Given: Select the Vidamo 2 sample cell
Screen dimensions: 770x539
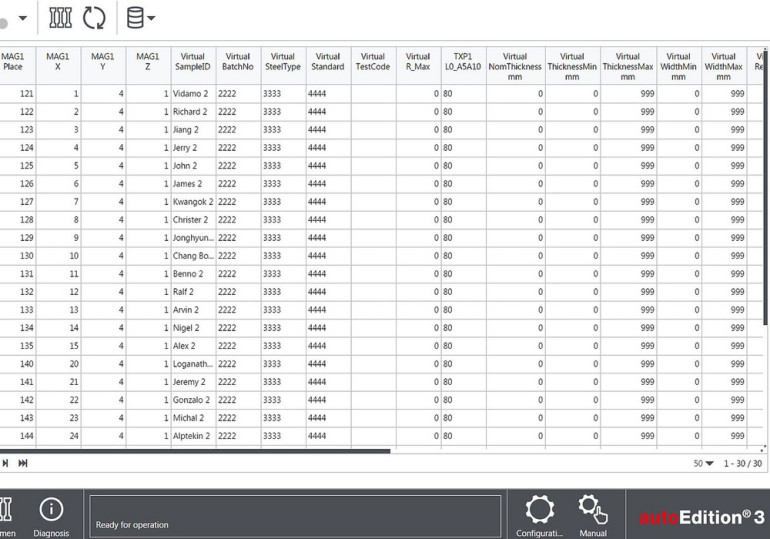Looking at the screenshot, I should pos(190,94).
